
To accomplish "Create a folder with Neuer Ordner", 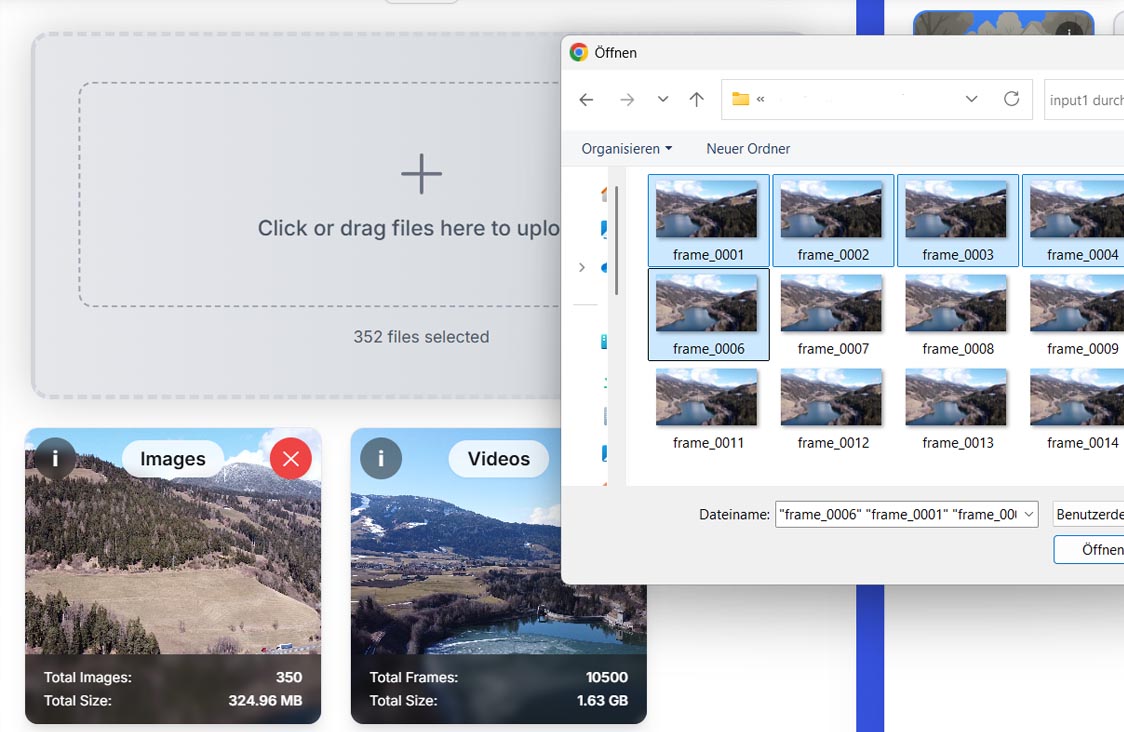I will pyautogui.click(x=747, y=148).
